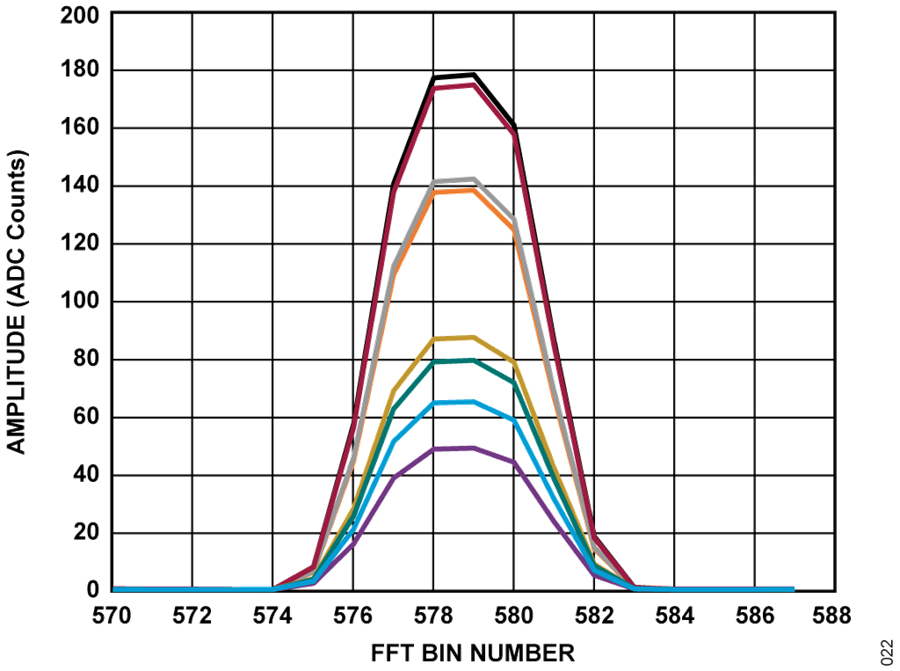Click the y-axis label 140
The image size is (900, 671).
[x=79, y=185]
